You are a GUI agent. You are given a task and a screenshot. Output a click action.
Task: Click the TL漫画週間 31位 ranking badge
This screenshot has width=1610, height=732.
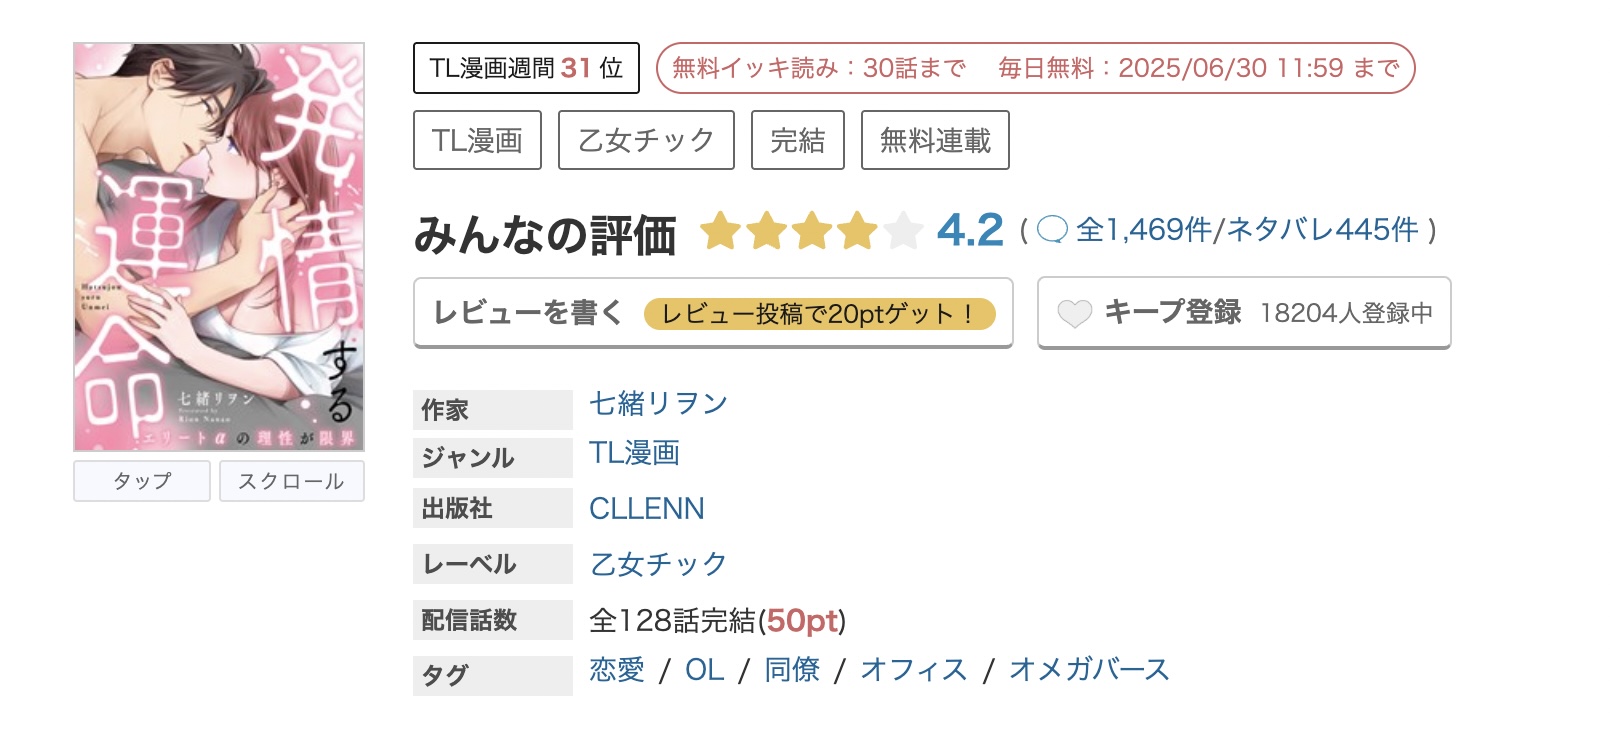pos(527,68)
